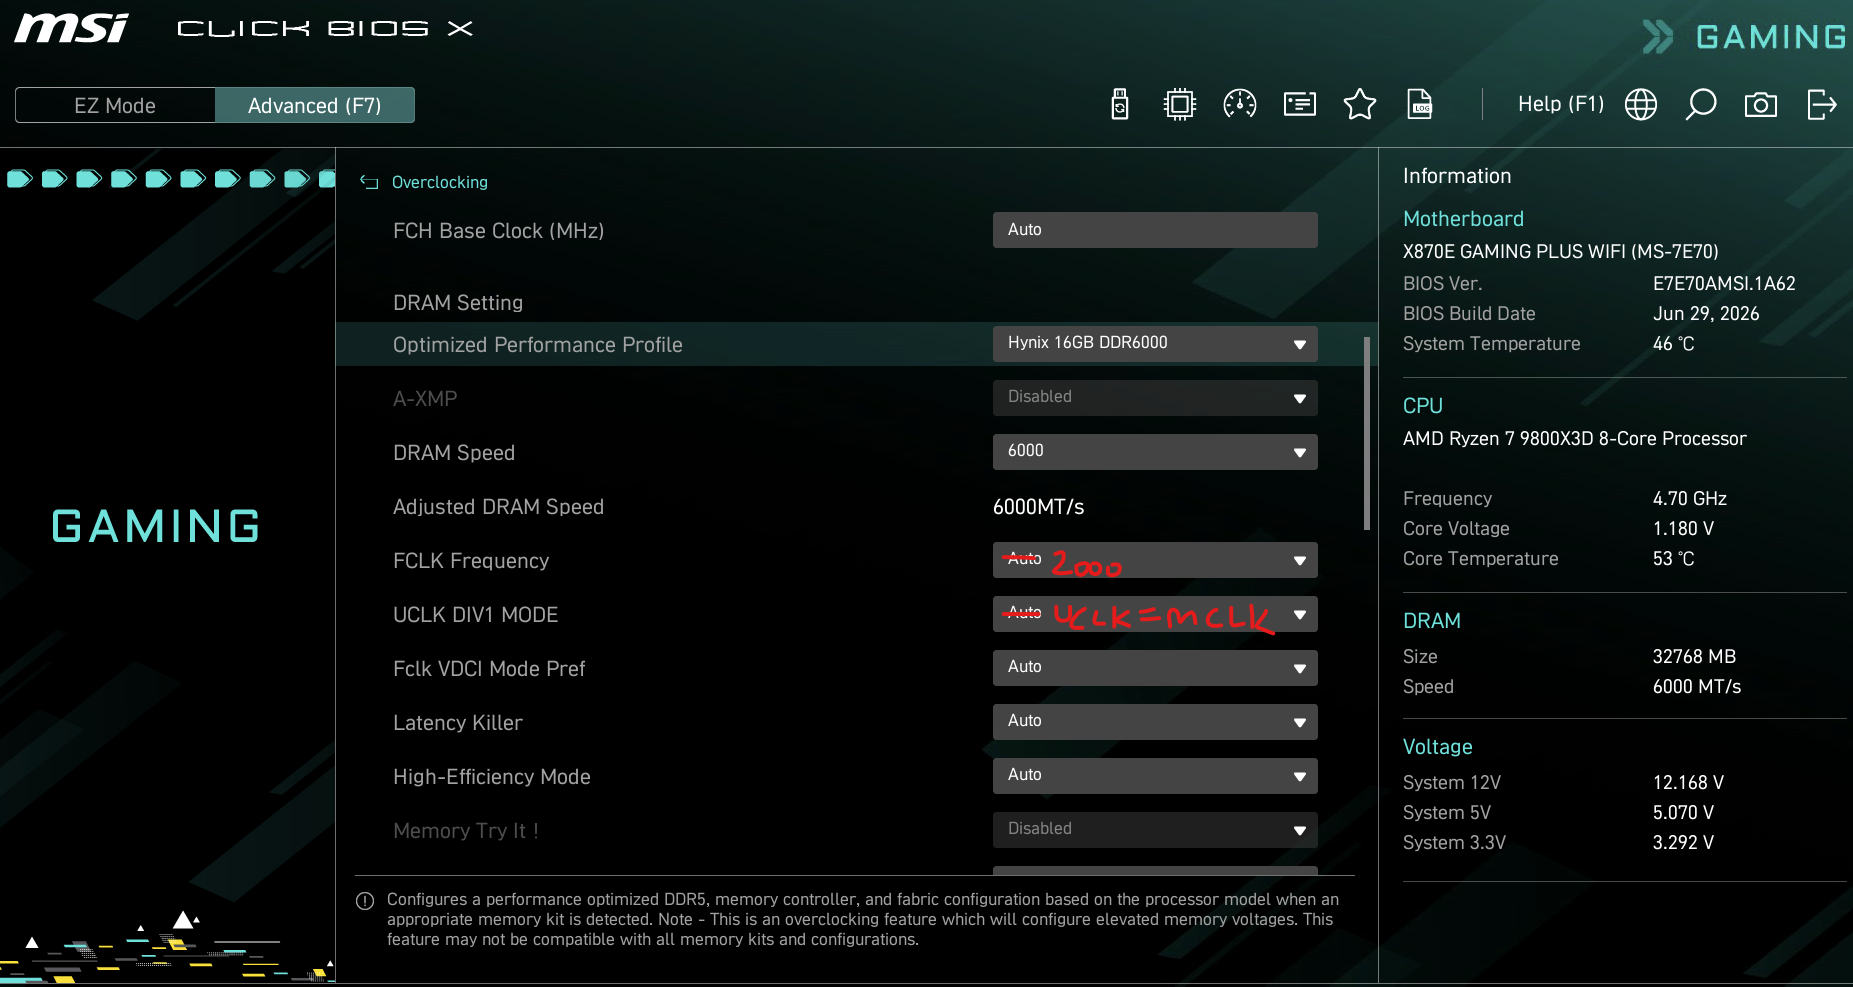Click the Core Temperature 53 °C value
This screenshot has height=987, width=1853.
pyautogui.click(x=1674, y=559)
